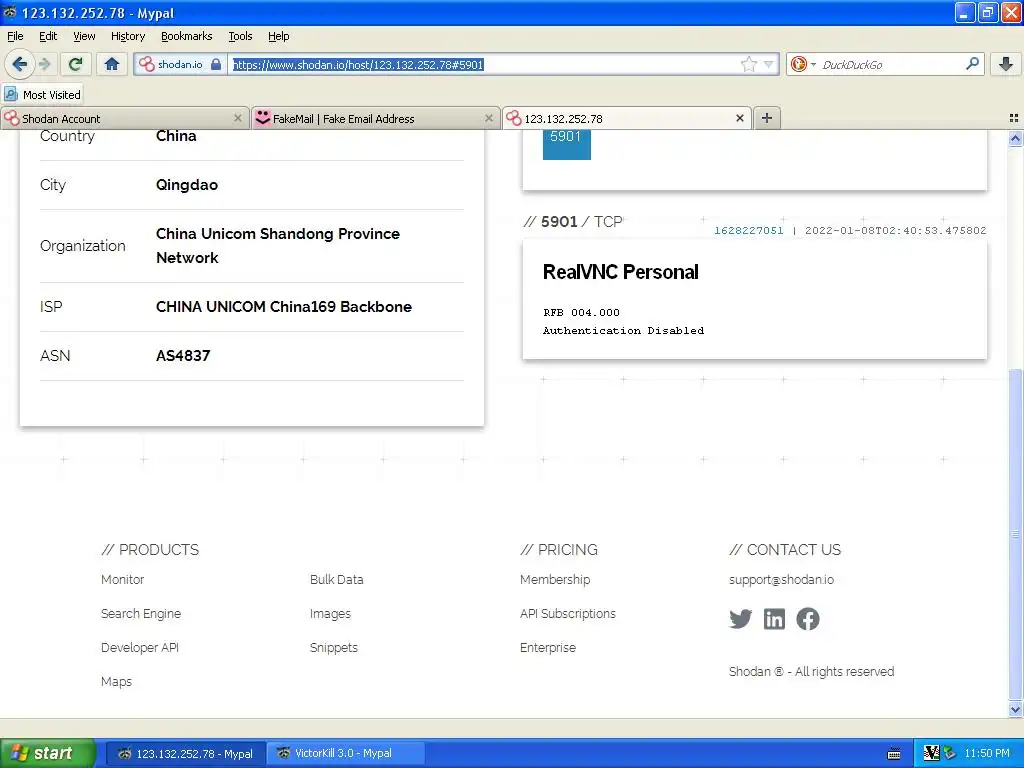The height and width of the screenshot is (768, 1024).
Task: Open the Images footer link
Action: coord(330,613)
